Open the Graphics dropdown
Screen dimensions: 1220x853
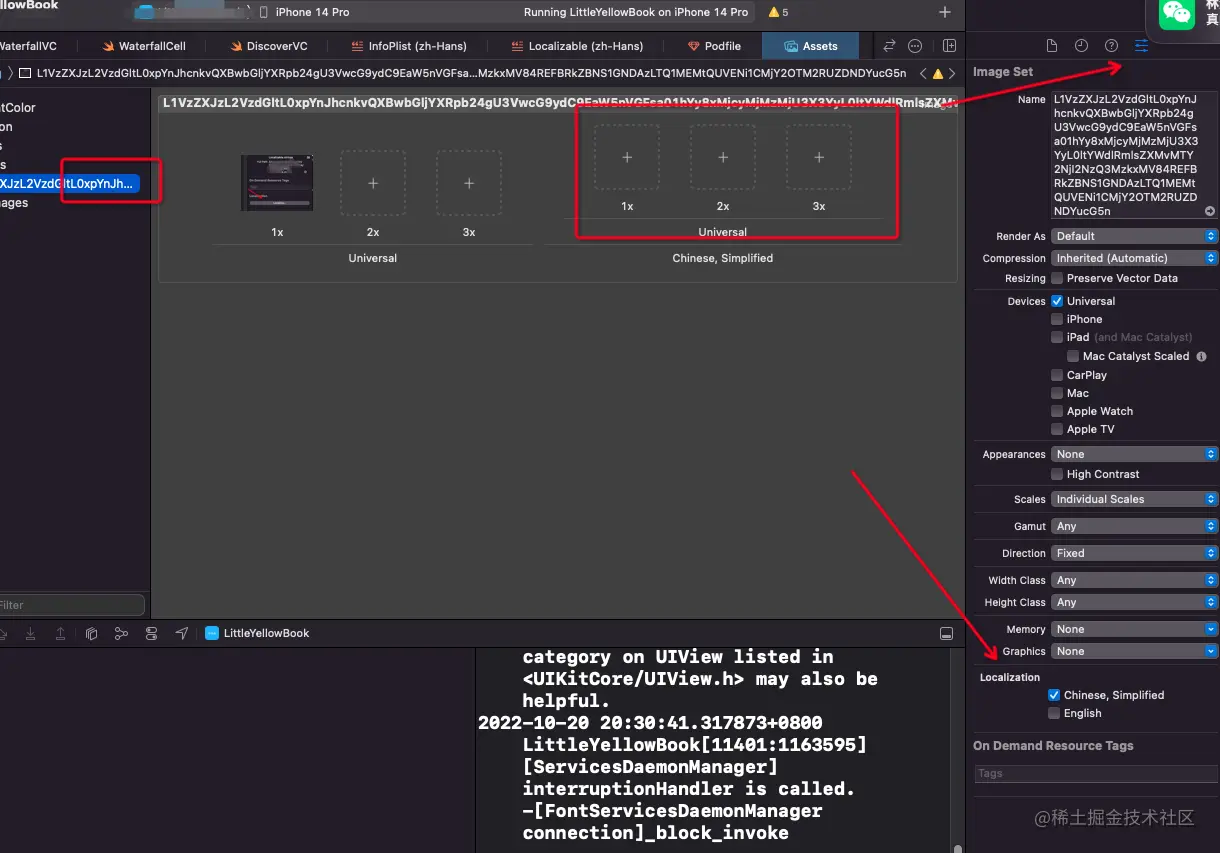[x=1134, y=651]
